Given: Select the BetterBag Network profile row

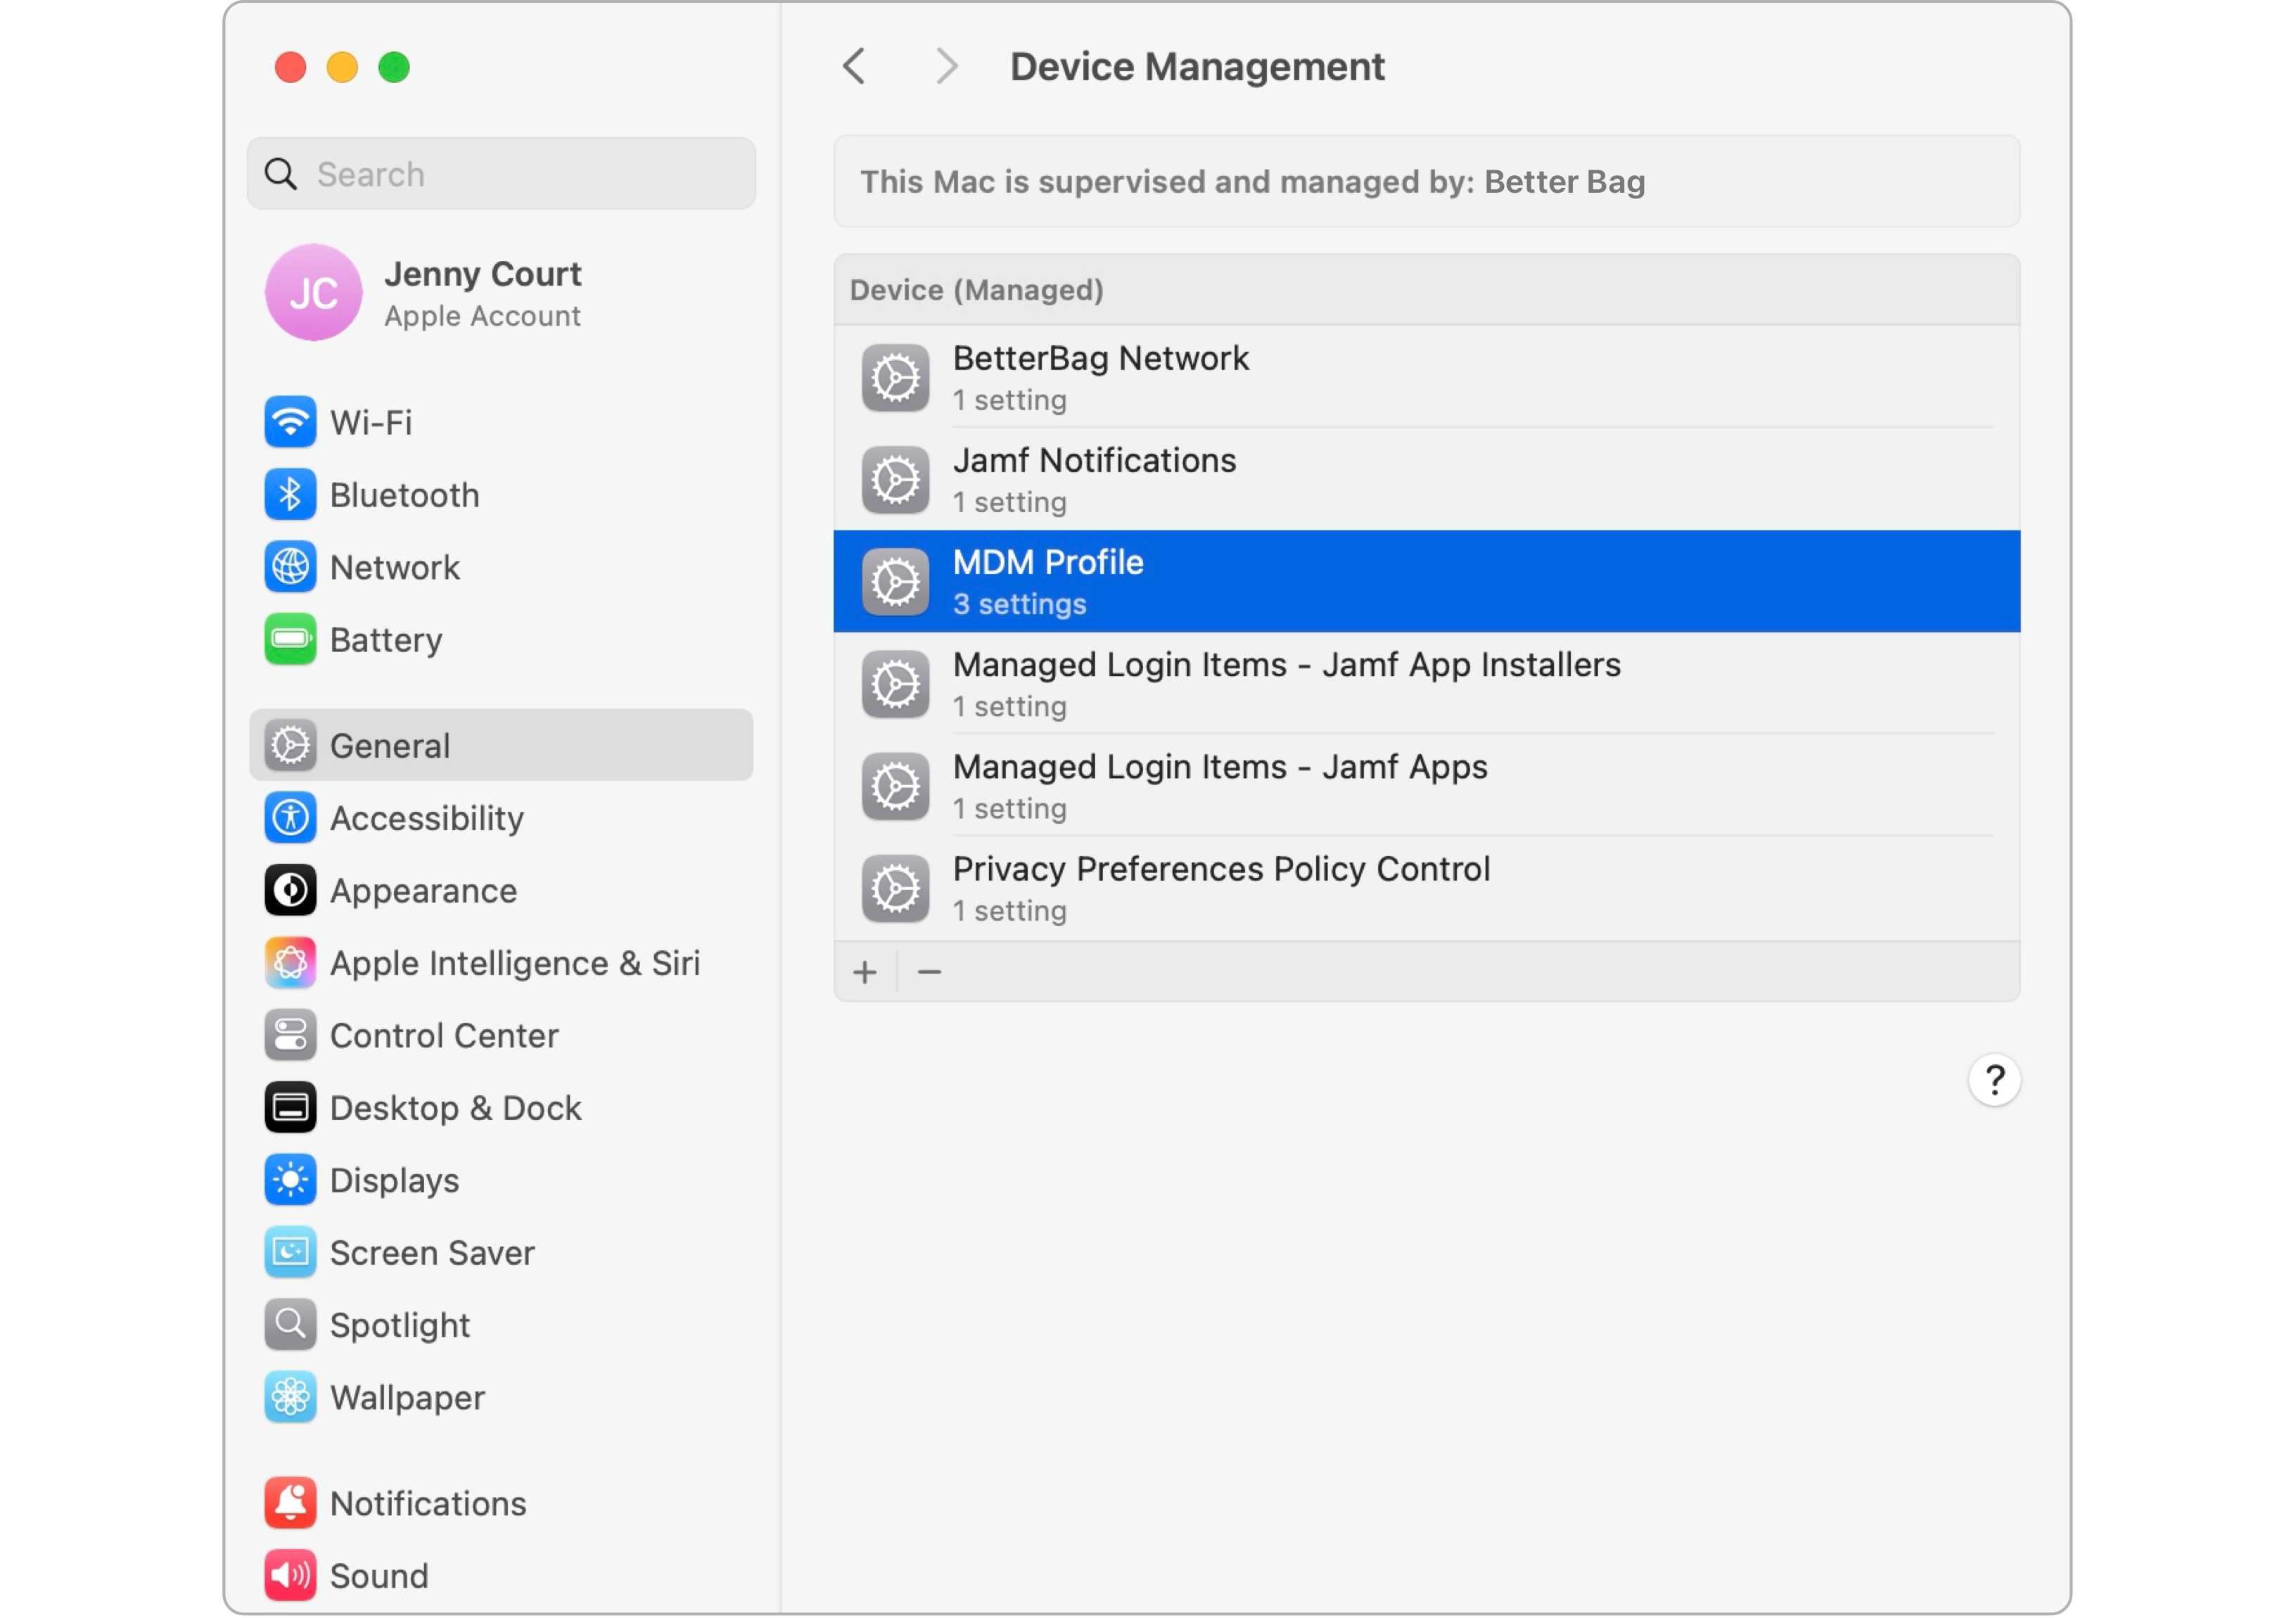Looking at the screenshot, I should [1427, 378].
